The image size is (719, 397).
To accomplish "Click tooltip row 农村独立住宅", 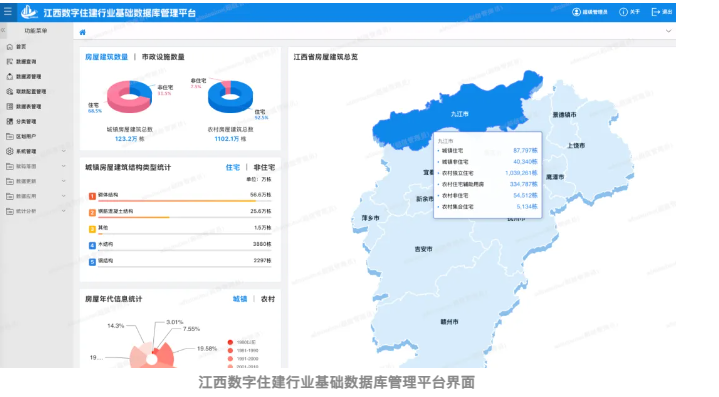I will pos(487,173).
